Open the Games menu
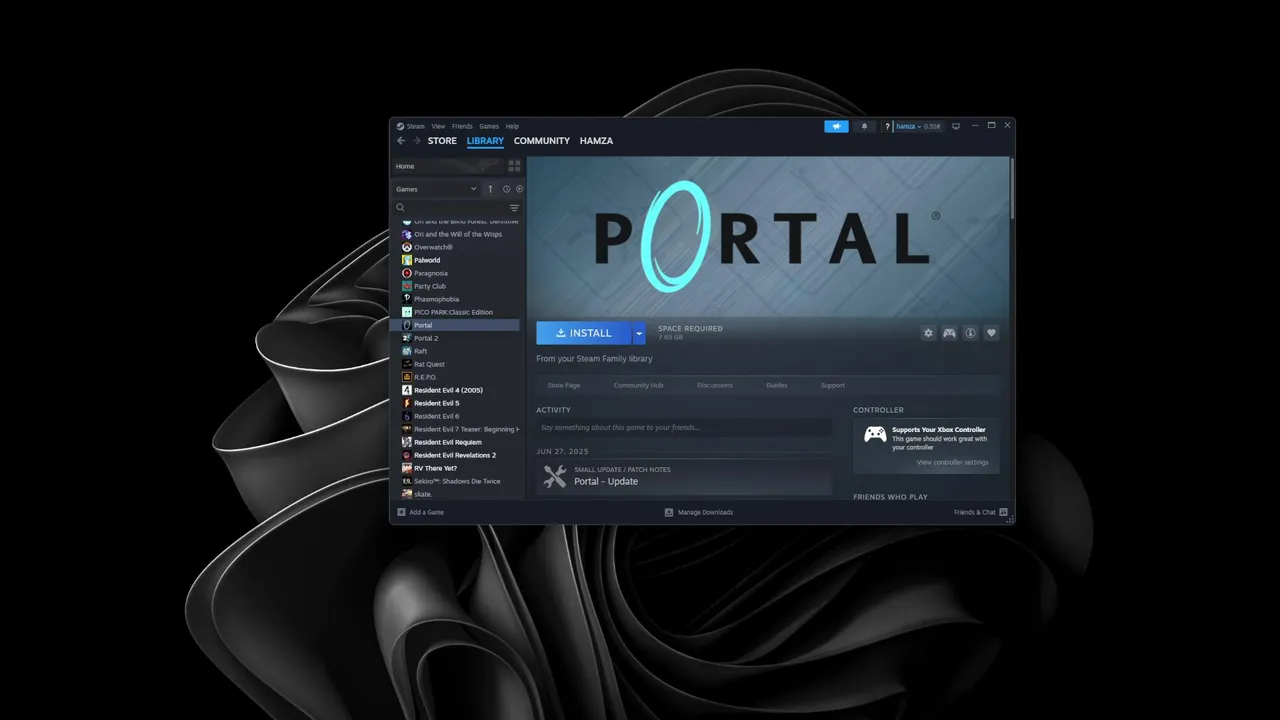Screen dimensions: 1280x720 tap(489, 126)
